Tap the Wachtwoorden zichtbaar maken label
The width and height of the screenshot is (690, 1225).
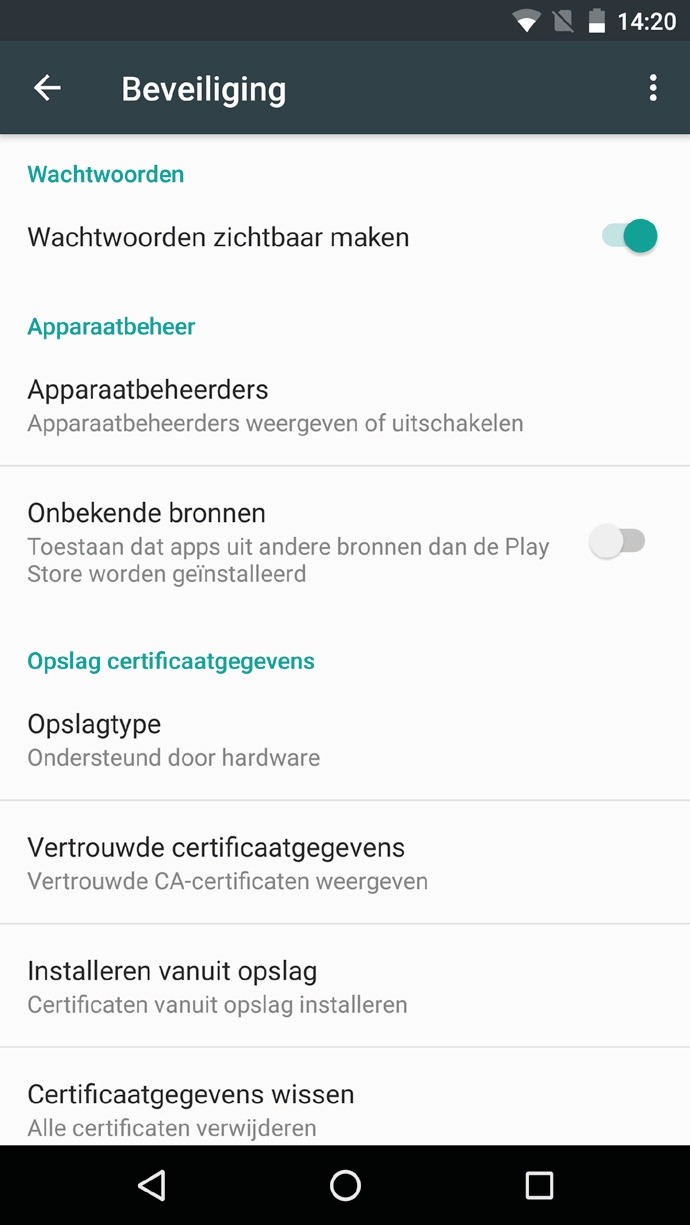coord(218,238)
